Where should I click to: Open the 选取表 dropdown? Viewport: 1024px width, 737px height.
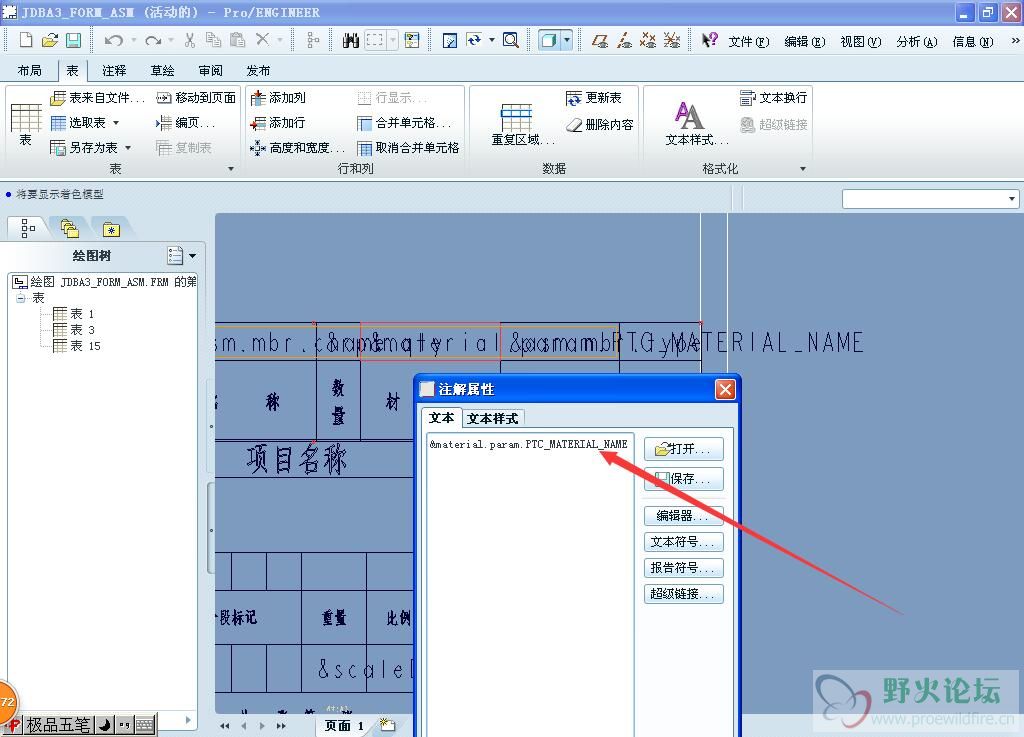point(116,123)
